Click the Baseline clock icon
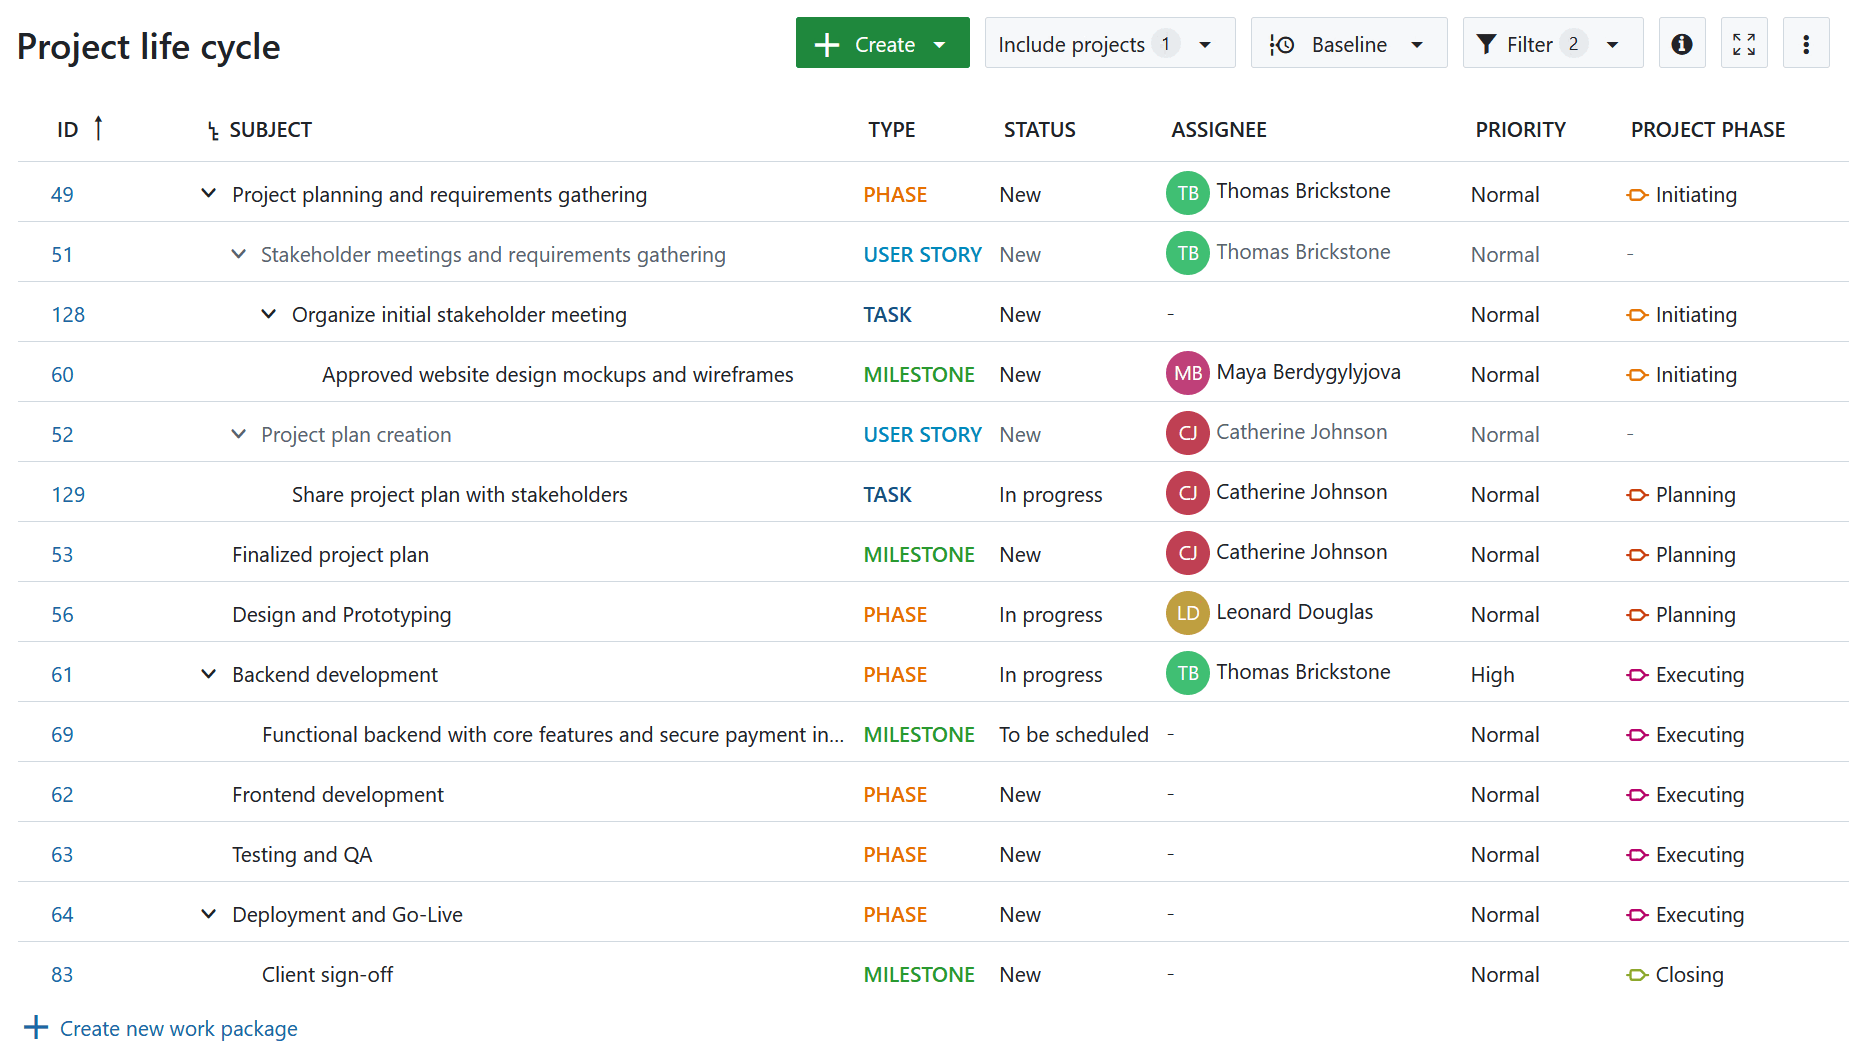The image size is (1849, 1054). pyautogui.click(x=1281, y=43)
